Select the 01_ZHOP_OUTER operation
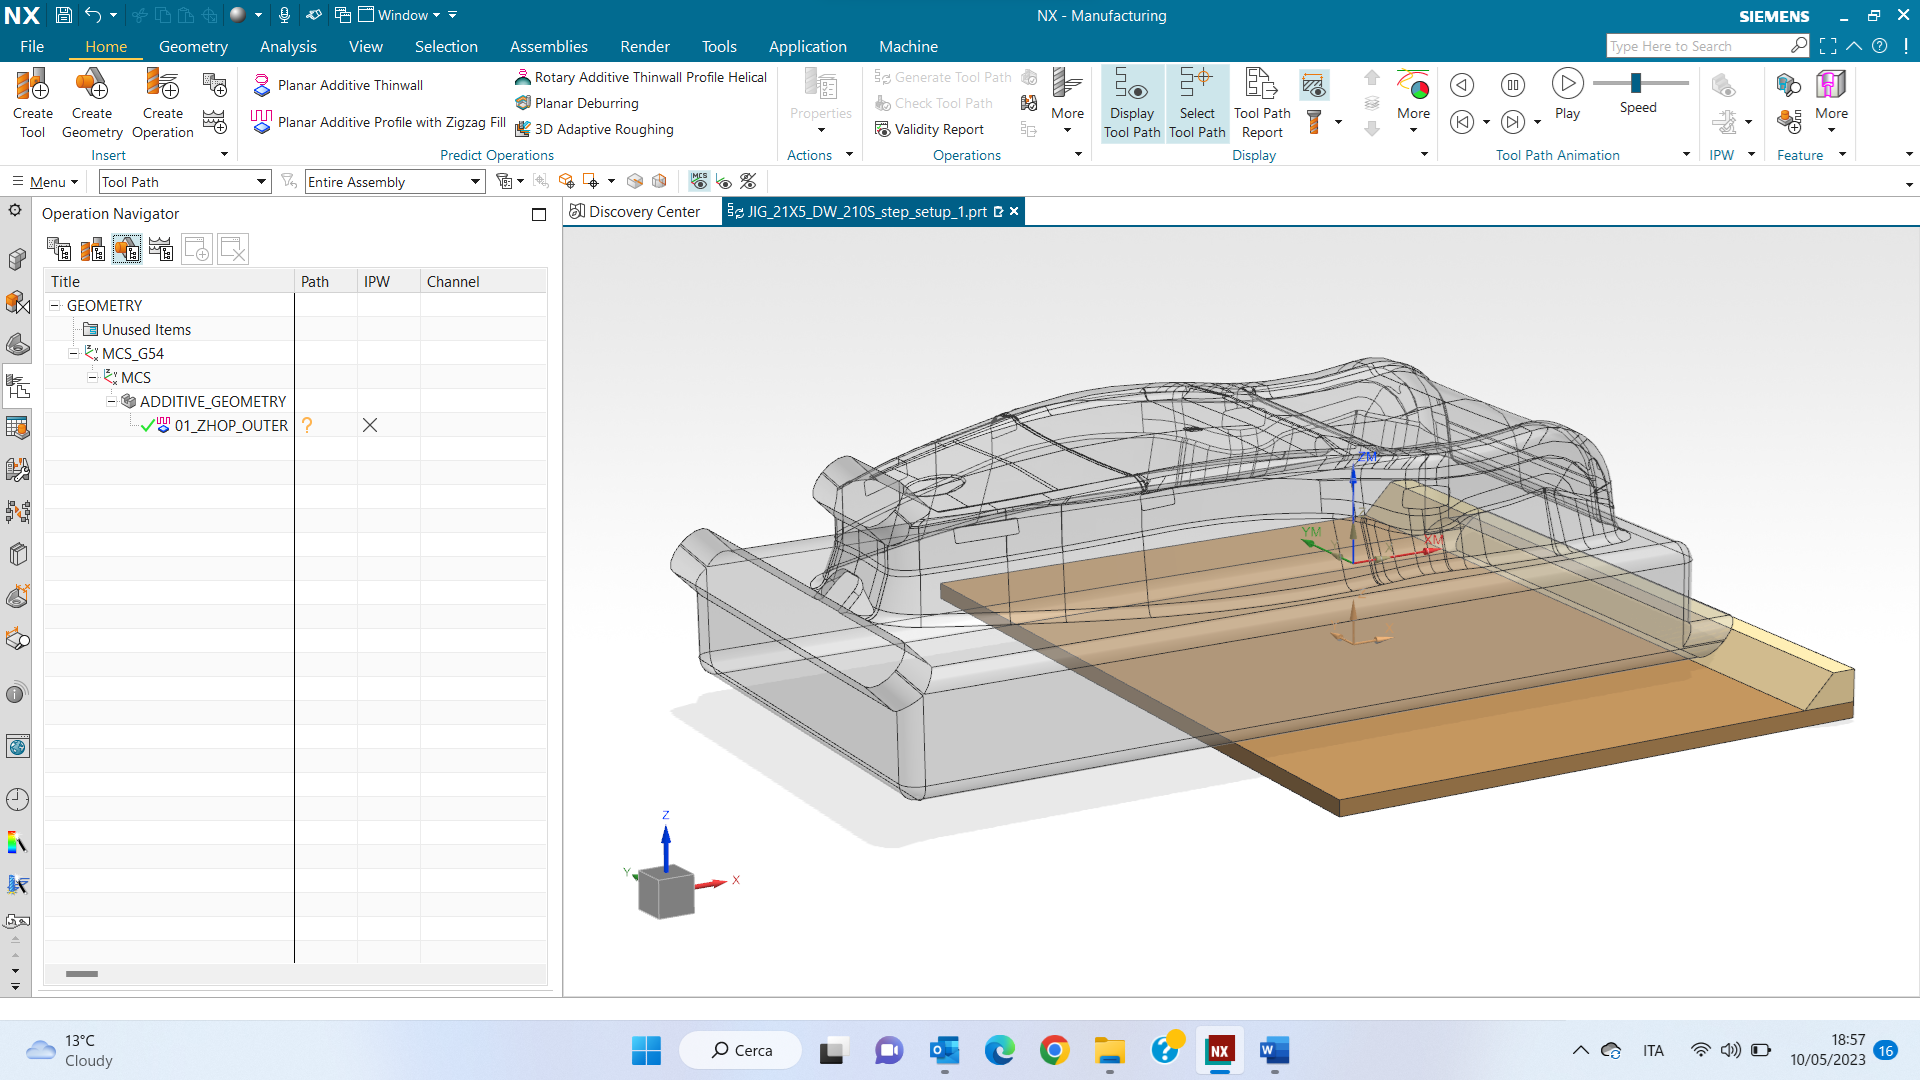This screenshot has height=1080, width=1920. tap(230, 425)
